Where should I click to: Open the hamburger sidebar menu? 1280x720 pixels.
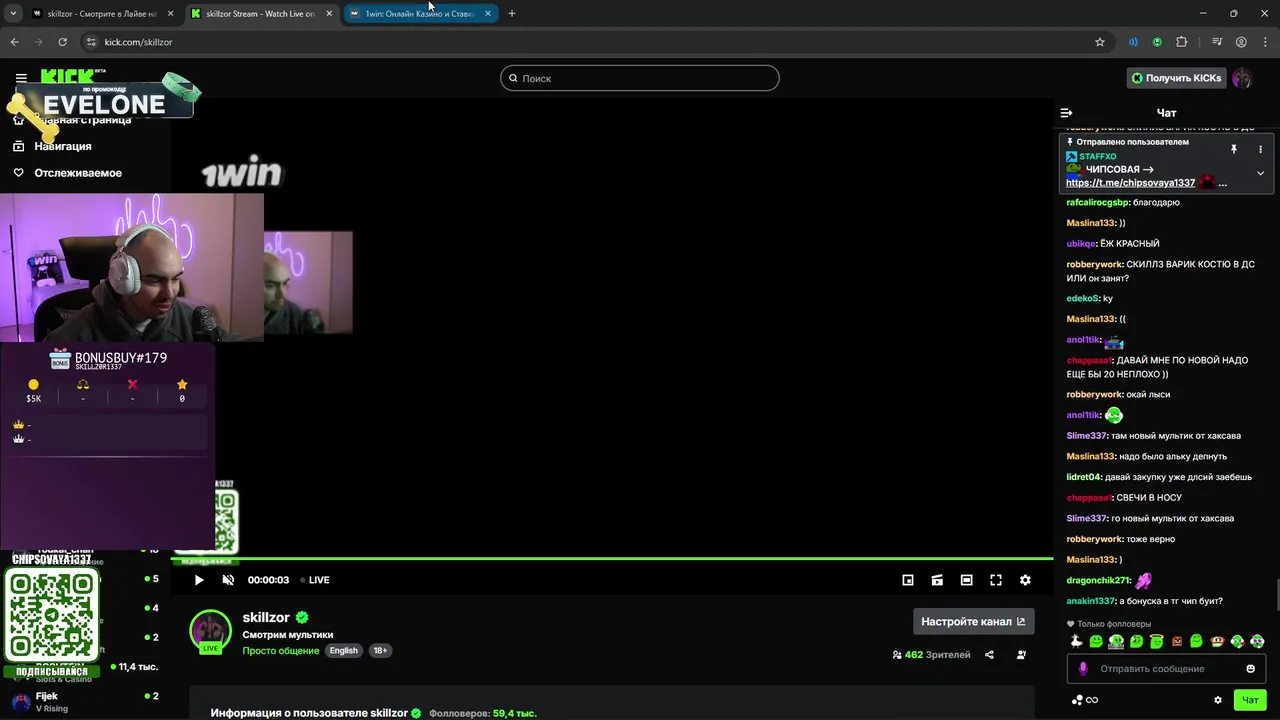21,78
